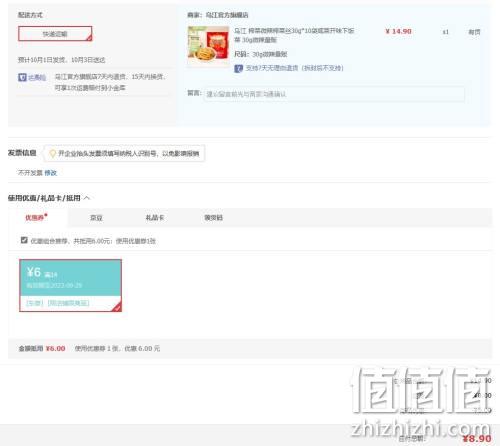The image size is (500, 446).
Task: Toggle the 优惠组合推荐 checkbox
Action: (24, 240)
